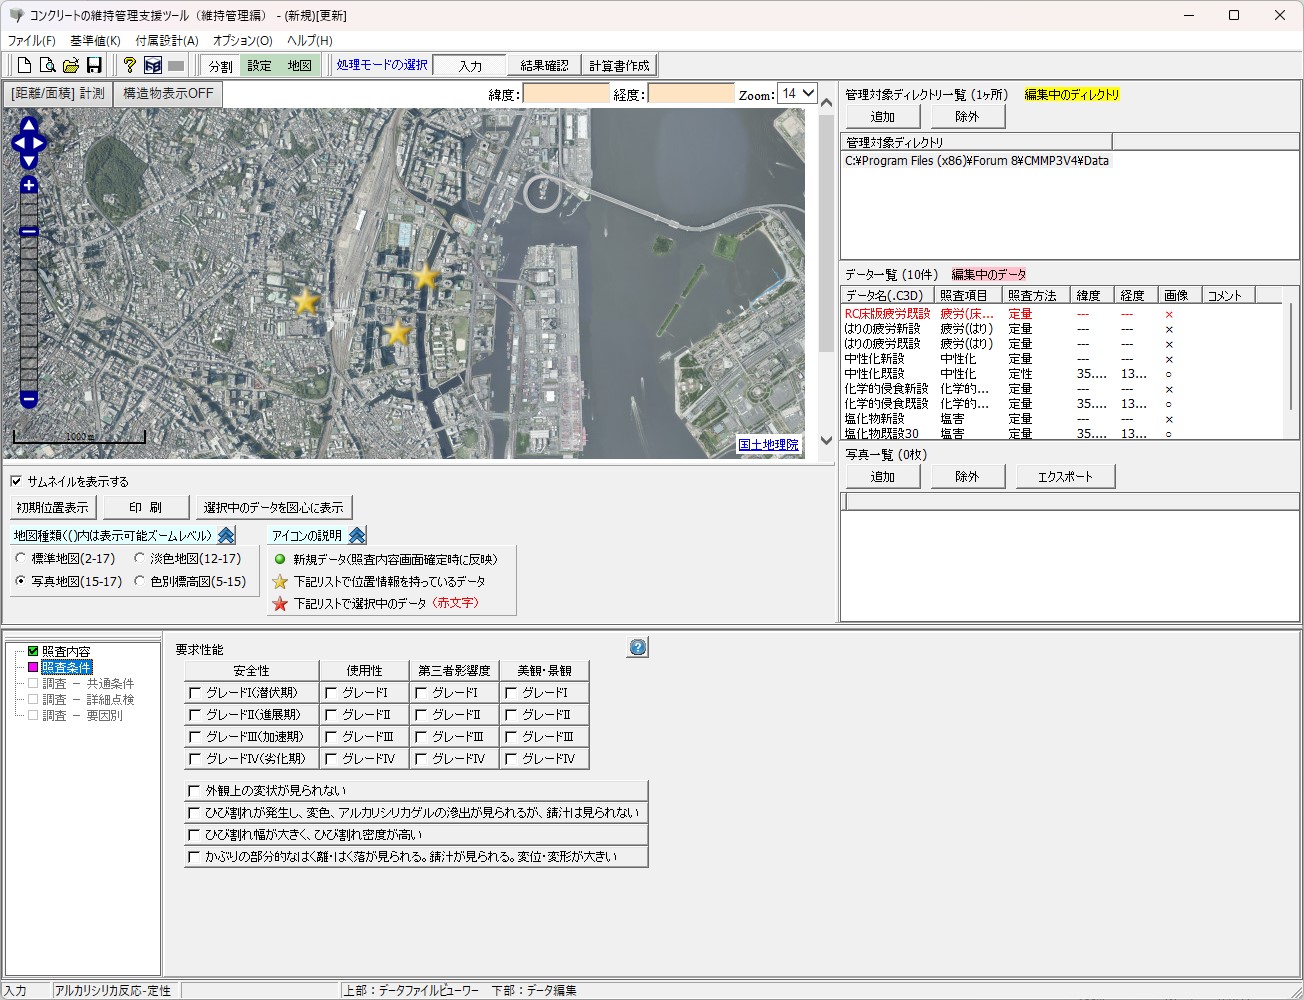This screenshot has height=1000, width=1304.
Task: Save the data with the floppy disk icon
Action: click(x=94, y=66)
